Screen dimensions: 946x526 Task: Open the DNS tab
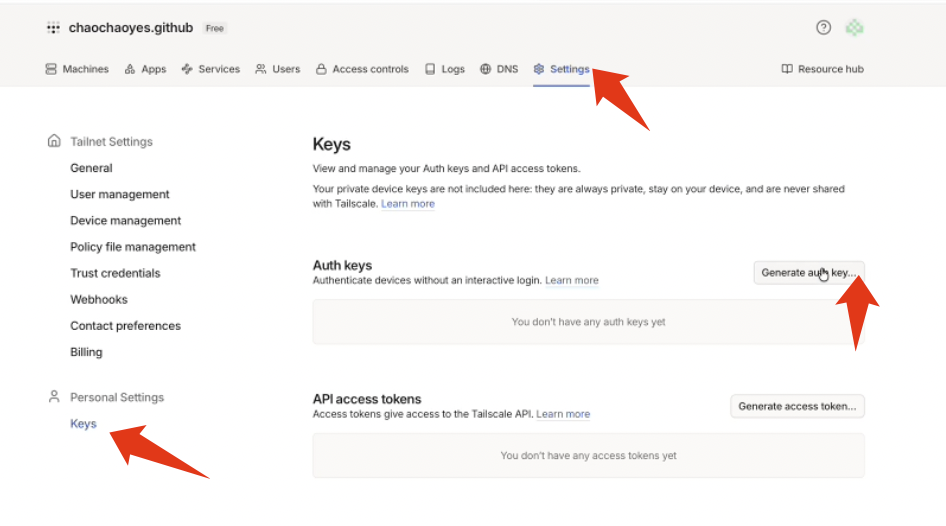499,69
